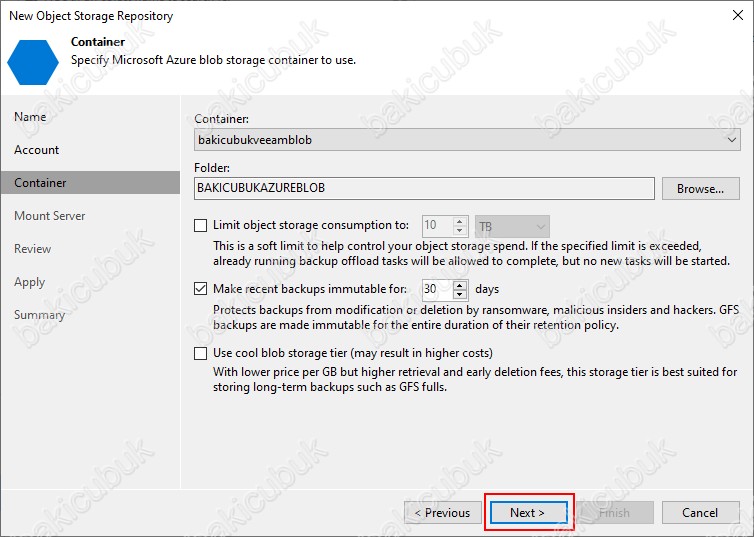
Task: Select the Container step in sidebar
Action: point(40,183)
